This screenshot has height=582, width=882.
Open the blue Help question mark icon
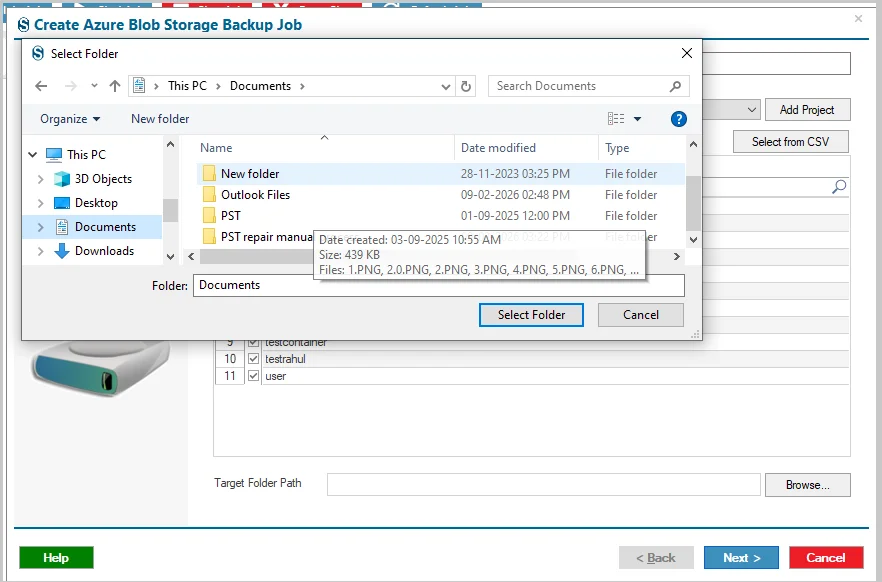coord(678,119)
